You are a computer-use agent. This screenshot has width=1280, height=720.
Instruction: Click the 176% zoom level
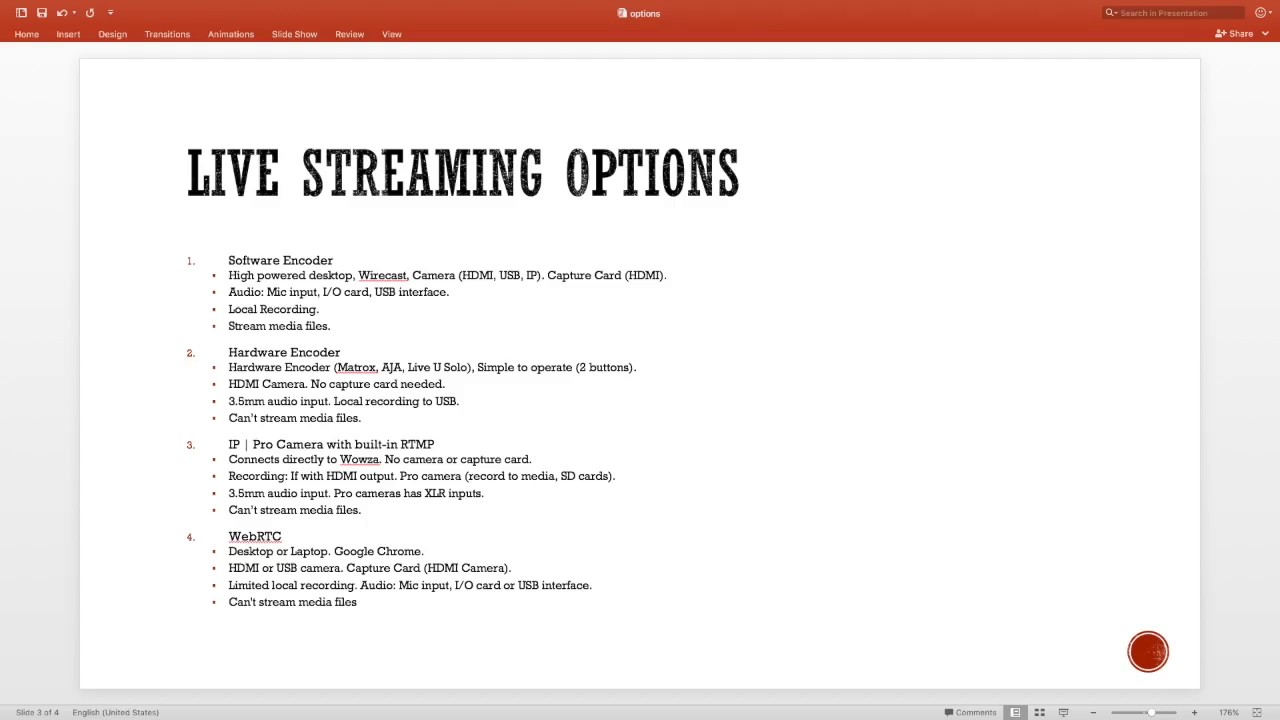1229,712
